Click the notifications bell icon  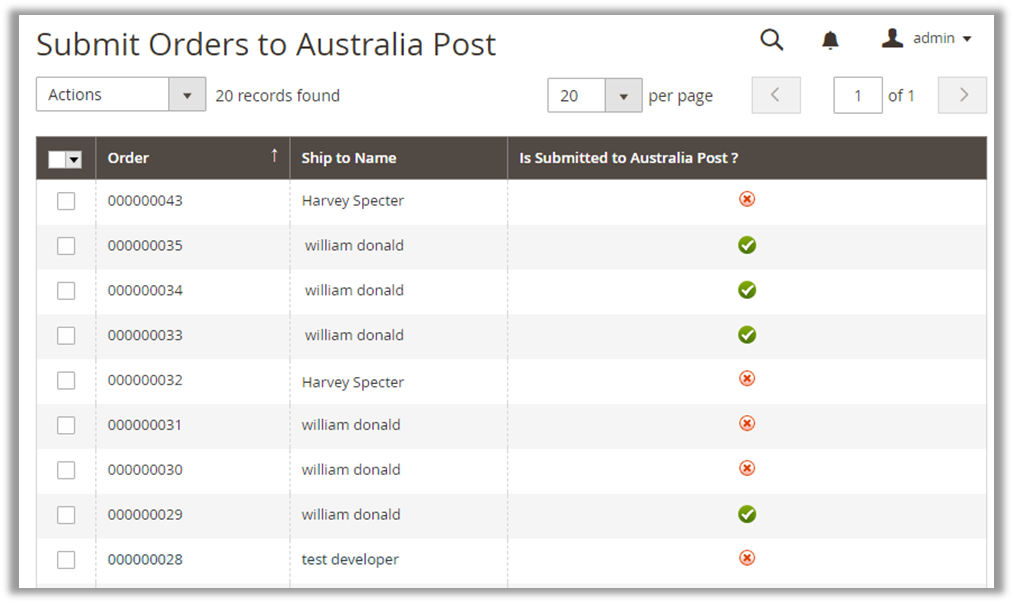[830, 40]
